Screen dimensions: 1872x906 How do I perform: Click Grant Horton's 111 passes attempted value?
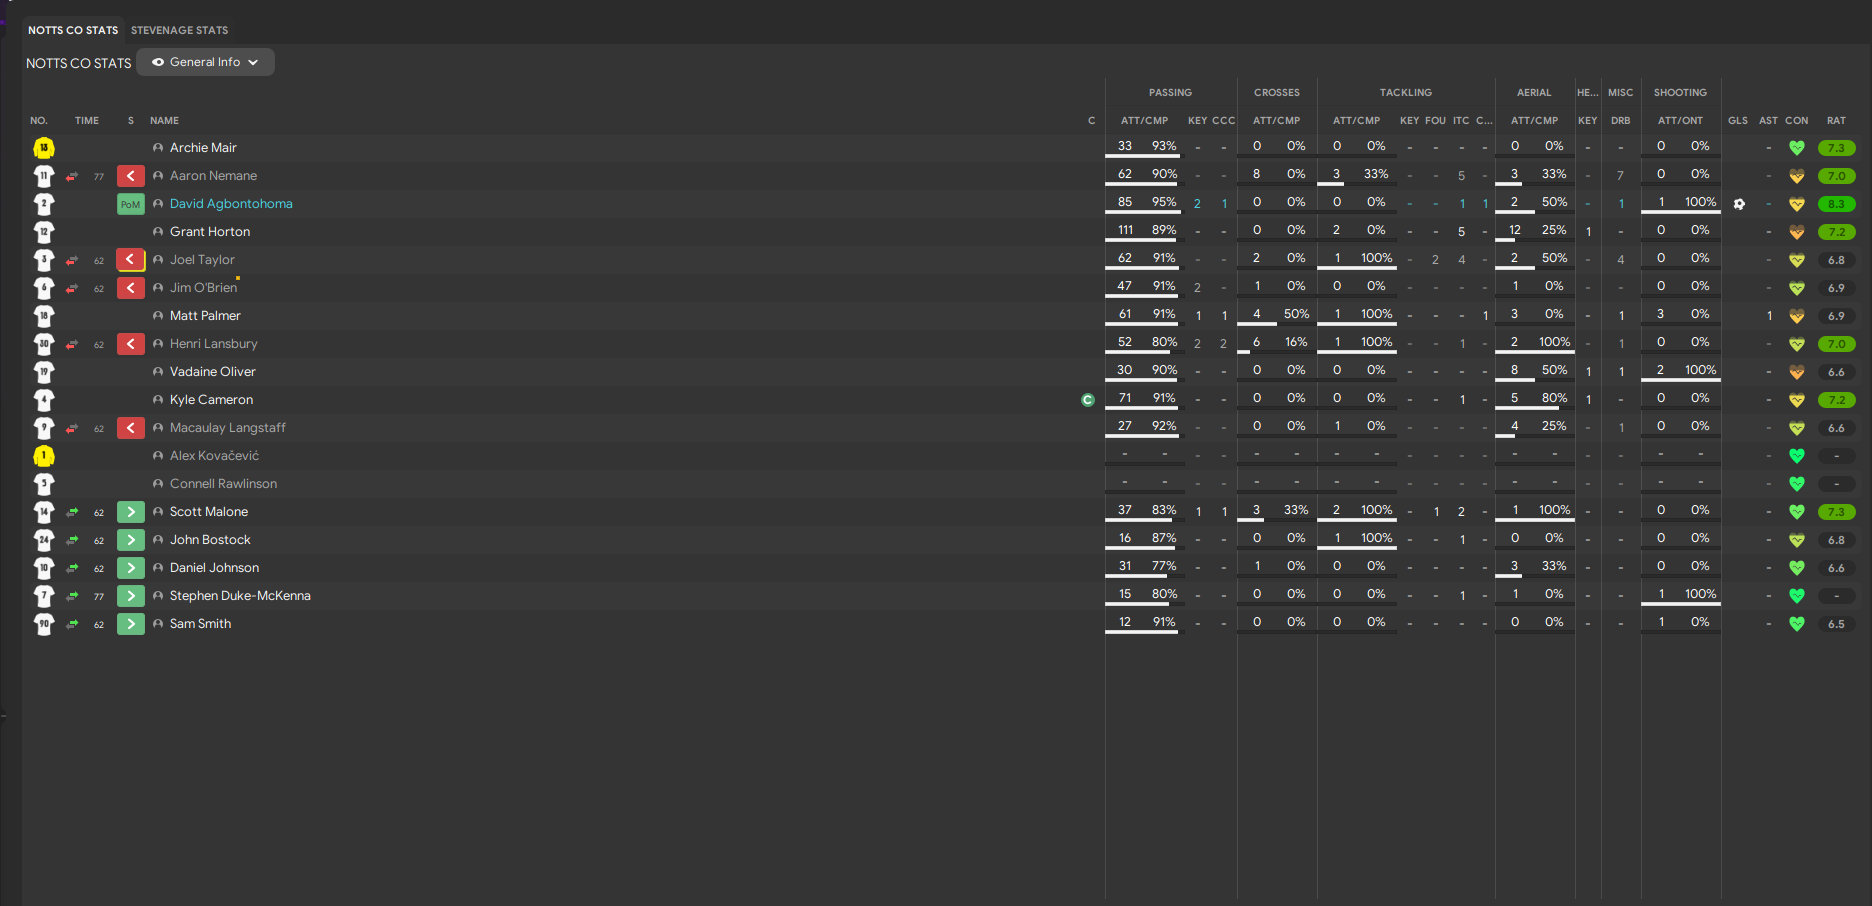pos(1125,230)
